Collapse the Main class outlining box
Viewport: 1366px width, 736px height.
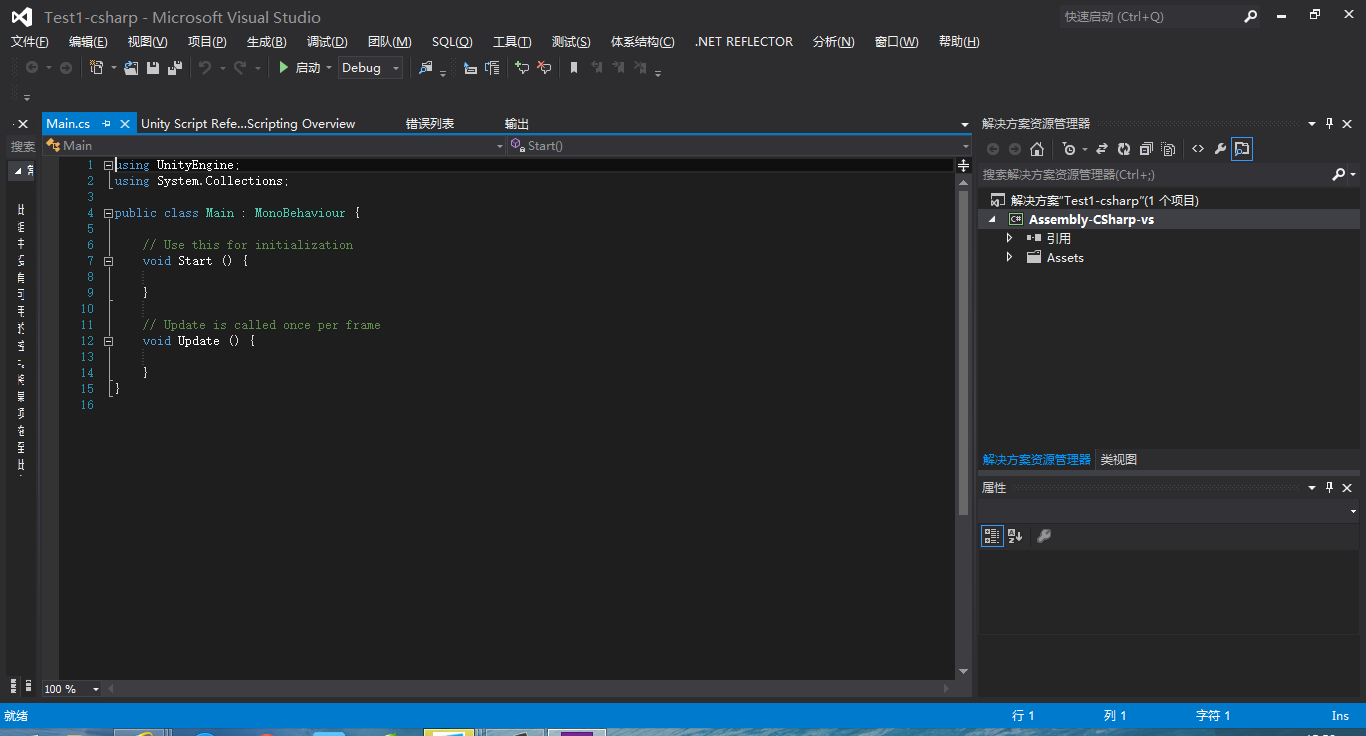coord(108,213)
